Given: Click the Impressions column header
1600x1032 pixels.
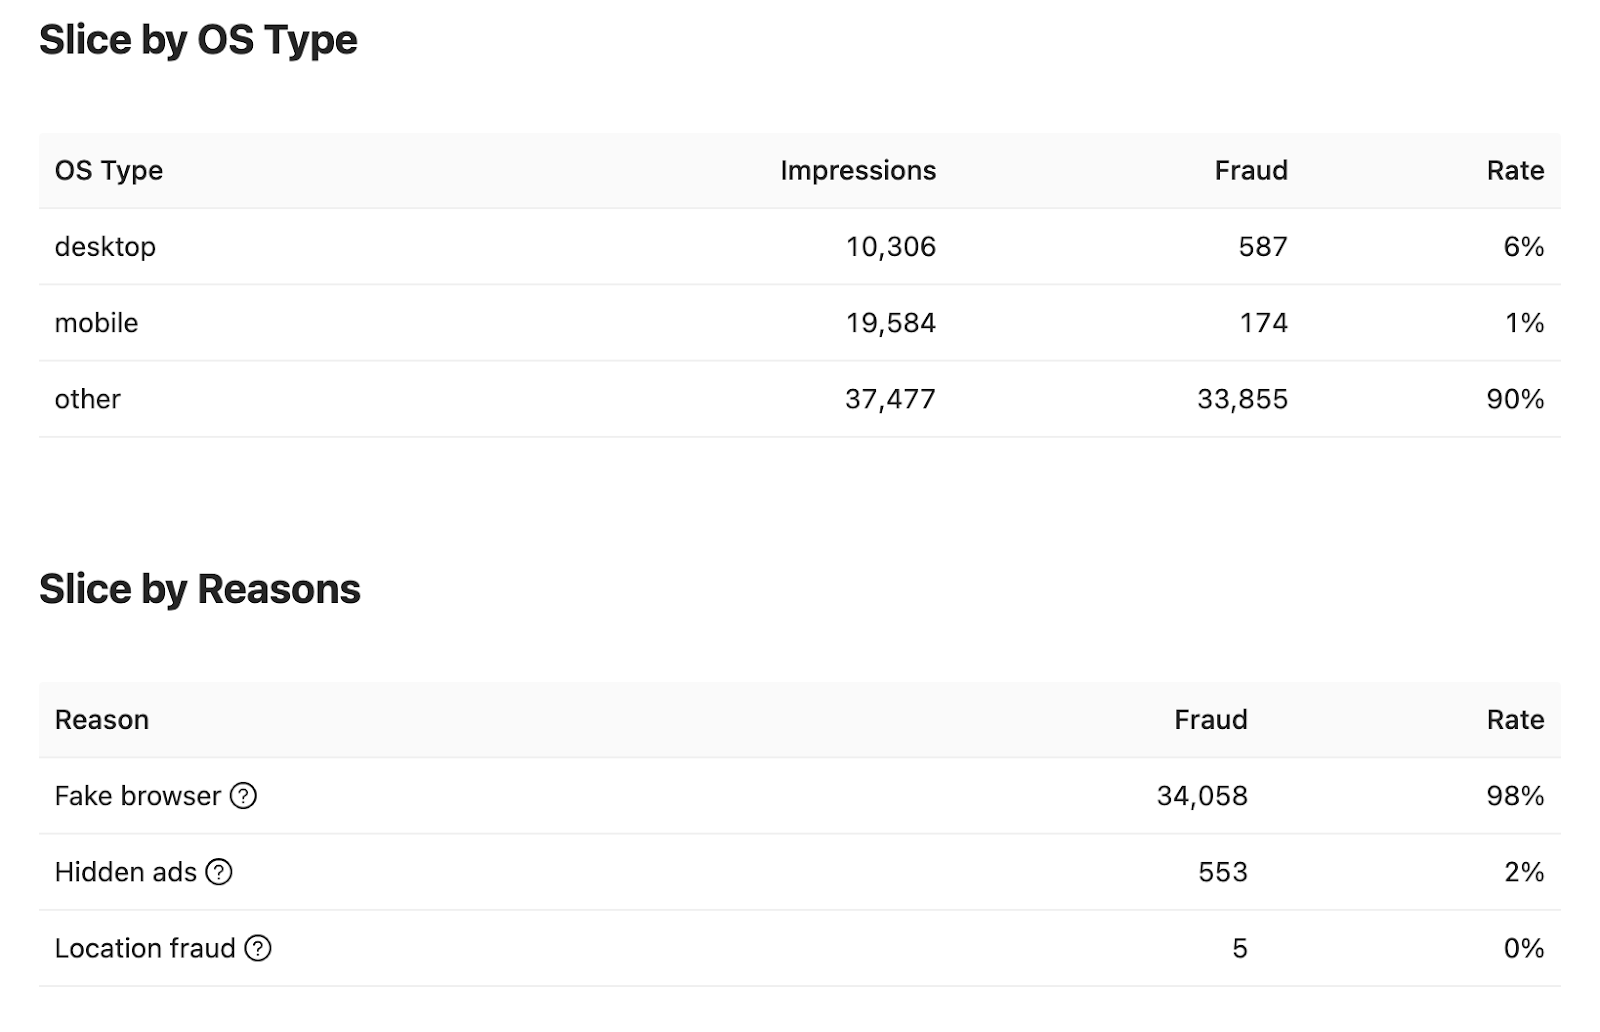Looking at the screenshot, I should [858, 171].
